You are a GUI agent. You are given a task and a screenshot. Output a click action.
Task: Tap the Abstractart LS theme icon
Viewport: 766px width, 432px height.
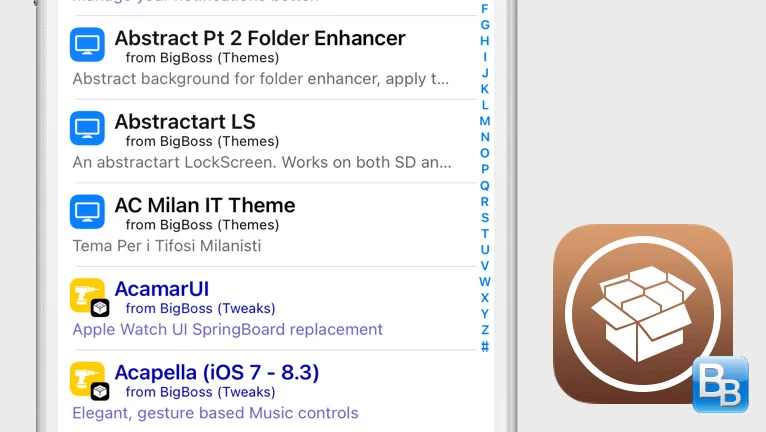pos(87,128)
